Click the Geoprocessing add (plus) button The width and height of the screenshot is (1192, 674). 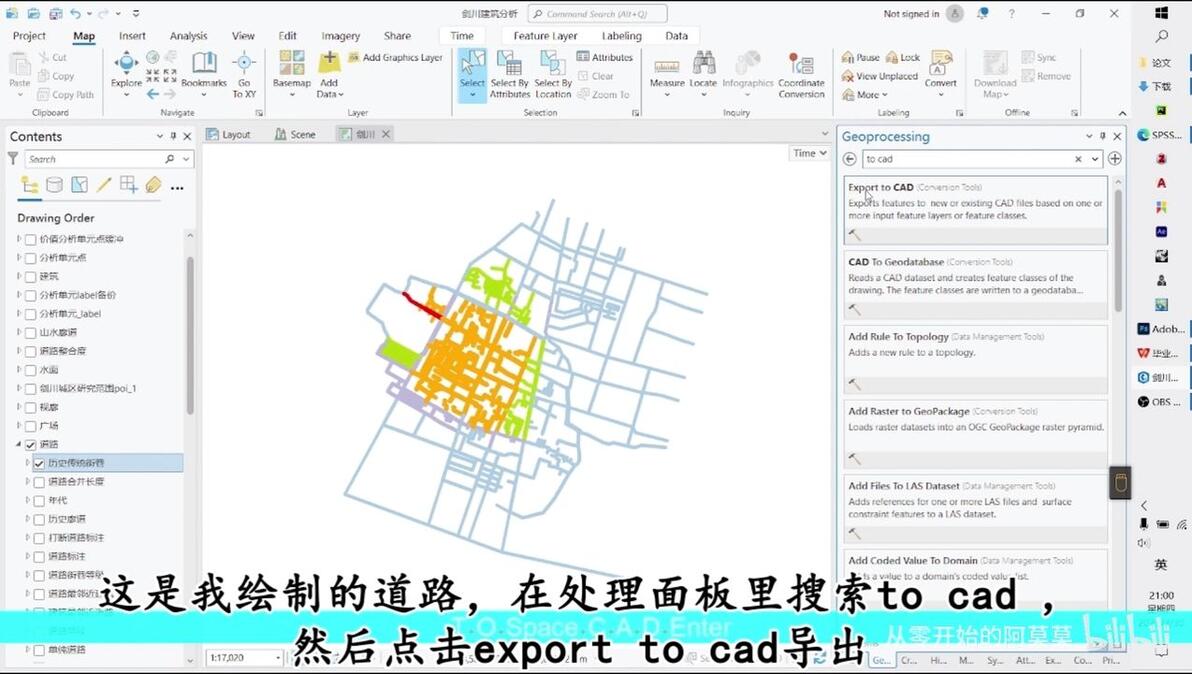(1114, 159)
